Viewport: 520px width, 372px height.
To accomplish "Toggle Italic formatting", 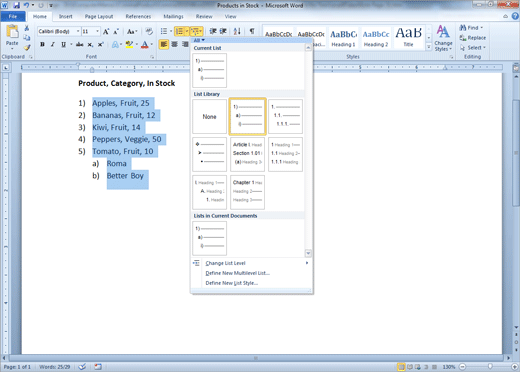I will (52, 44).
